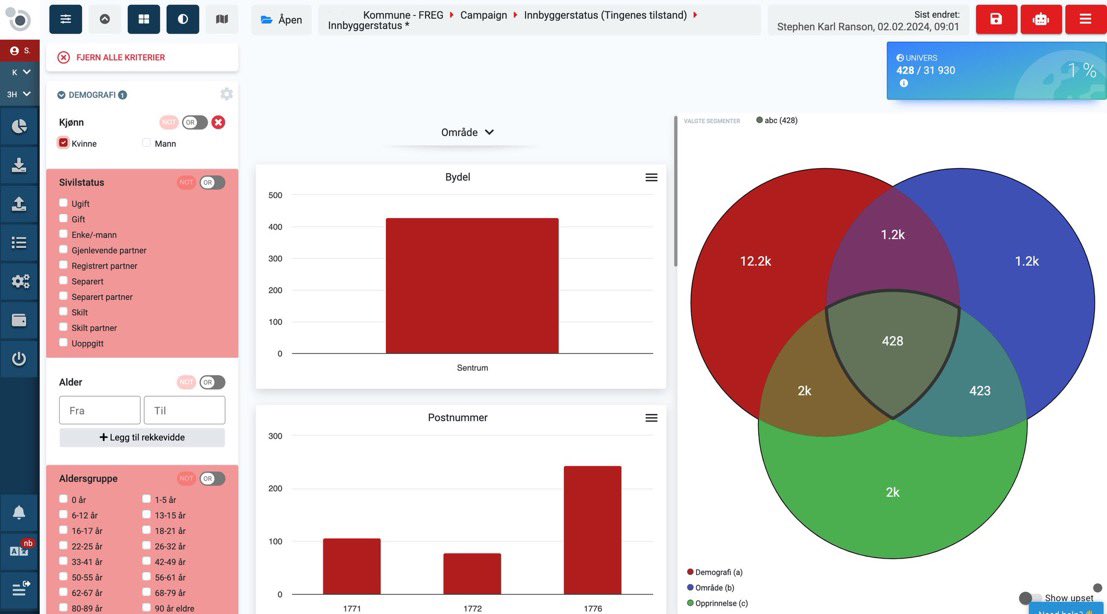
Task: Open the red hamburger menu
Action: (1086, 19)
